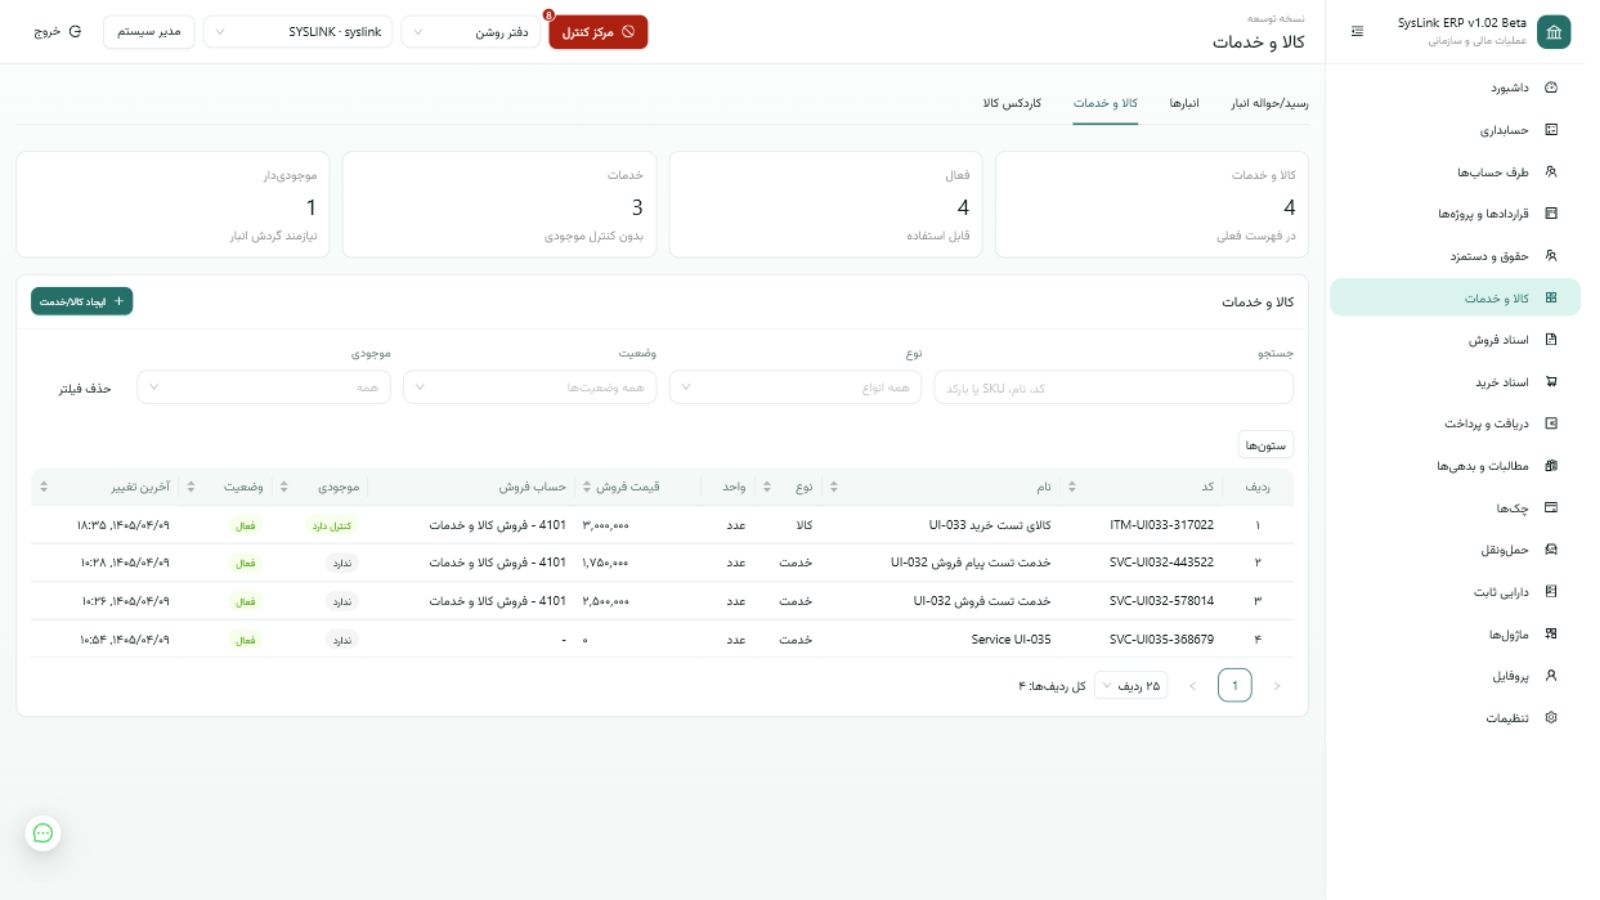Click the اسناد خرید cart icon
Image resolution: width=1600 pixels, height=900 pixels.
pyautogui.click(x=1551, y=382)
